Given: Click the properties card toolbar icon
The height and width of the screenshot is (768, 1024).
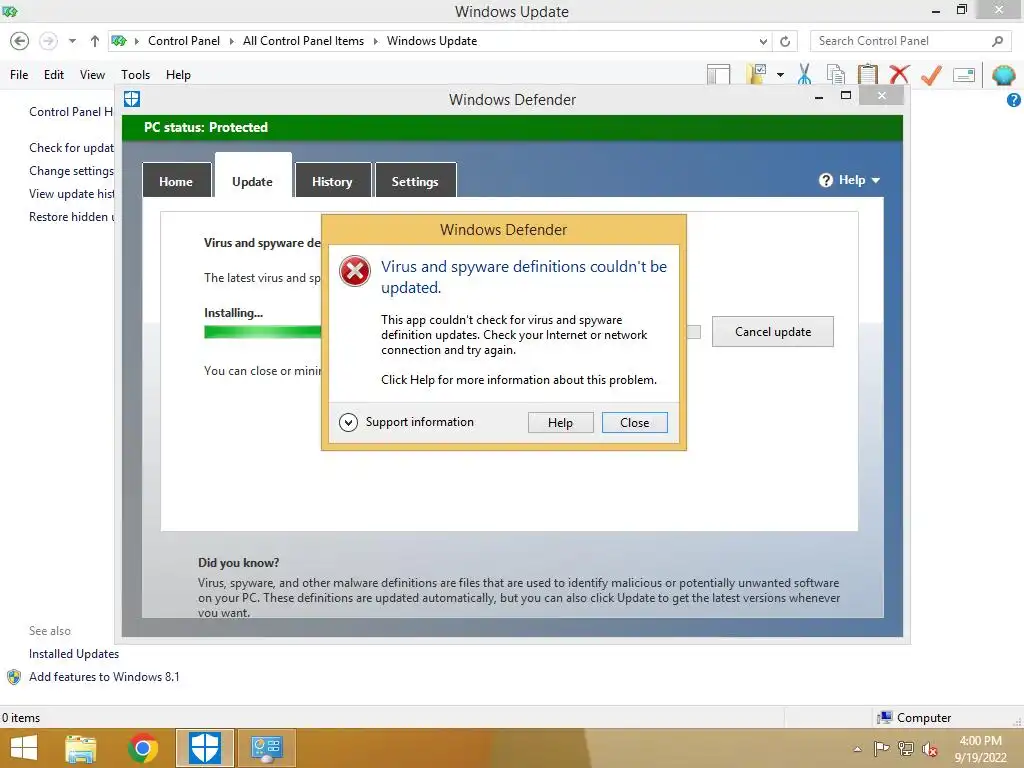Looking at the screenshot, I should (x=964, y=75).
